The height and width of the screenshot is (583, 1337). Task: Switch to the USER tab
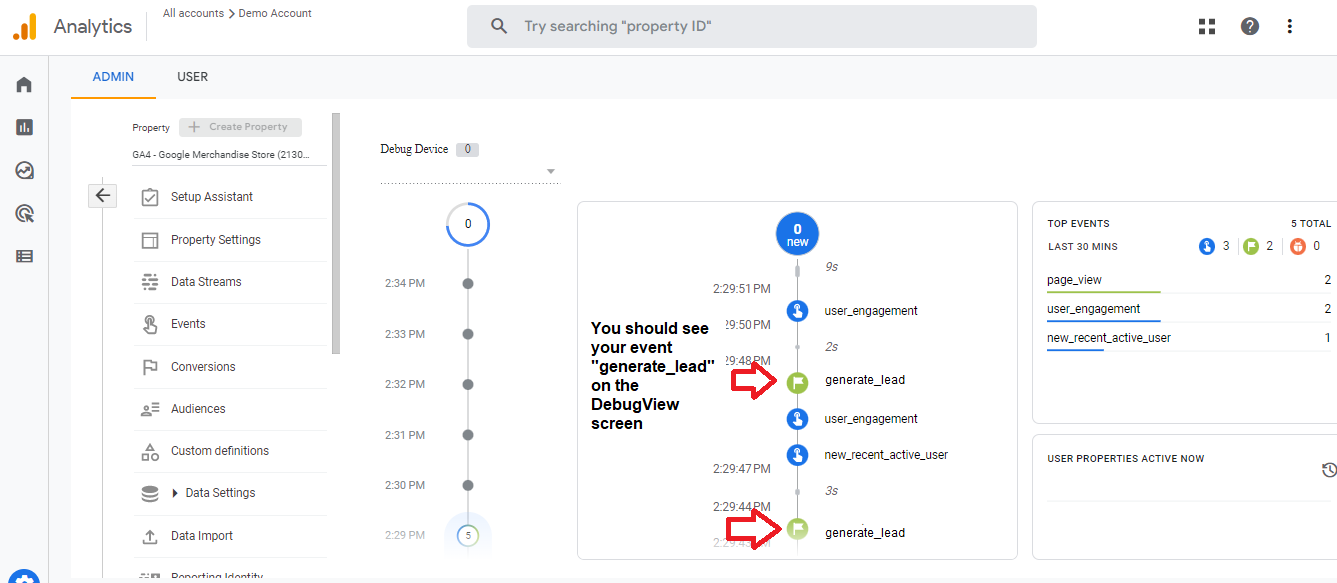pos(192,77)
